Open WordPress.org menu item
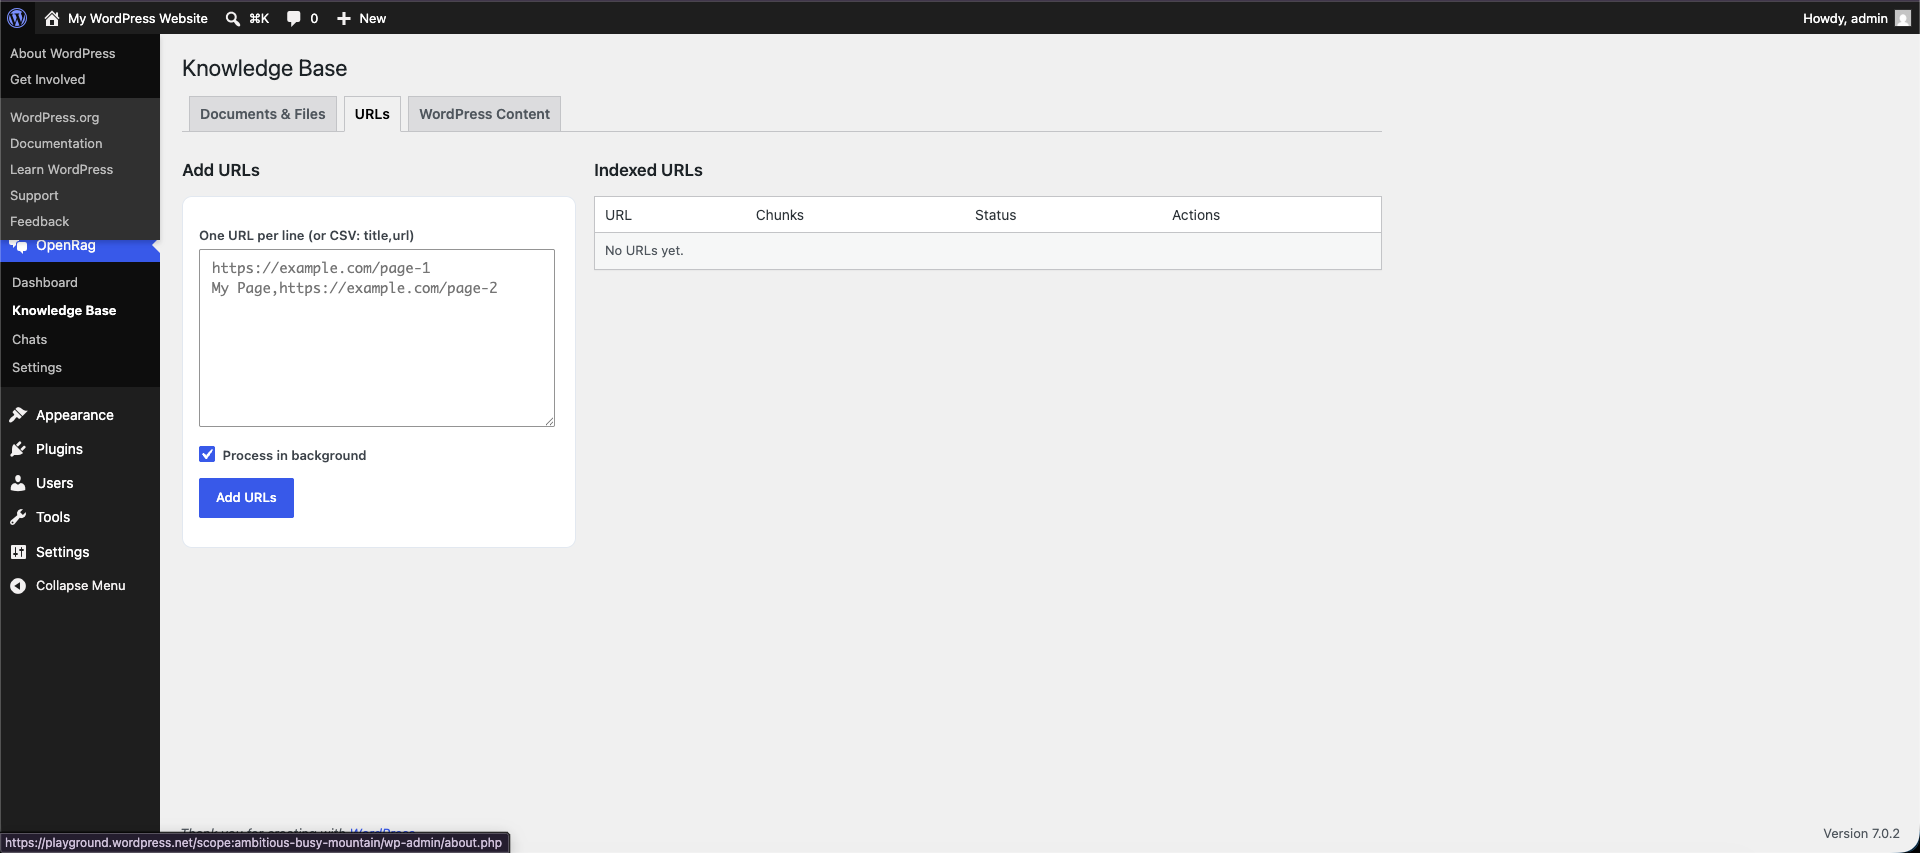 point(55,117)
